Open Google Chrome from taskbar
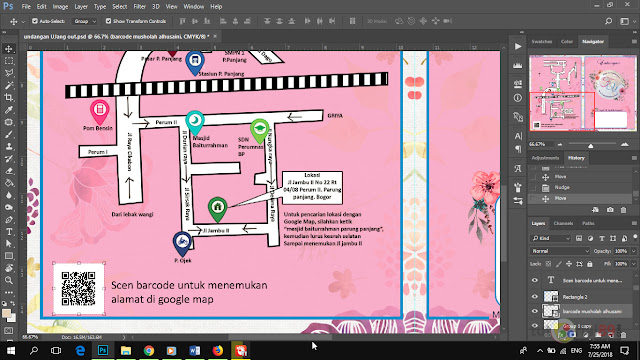Screen dimensions: 640x360 [149, 351]
